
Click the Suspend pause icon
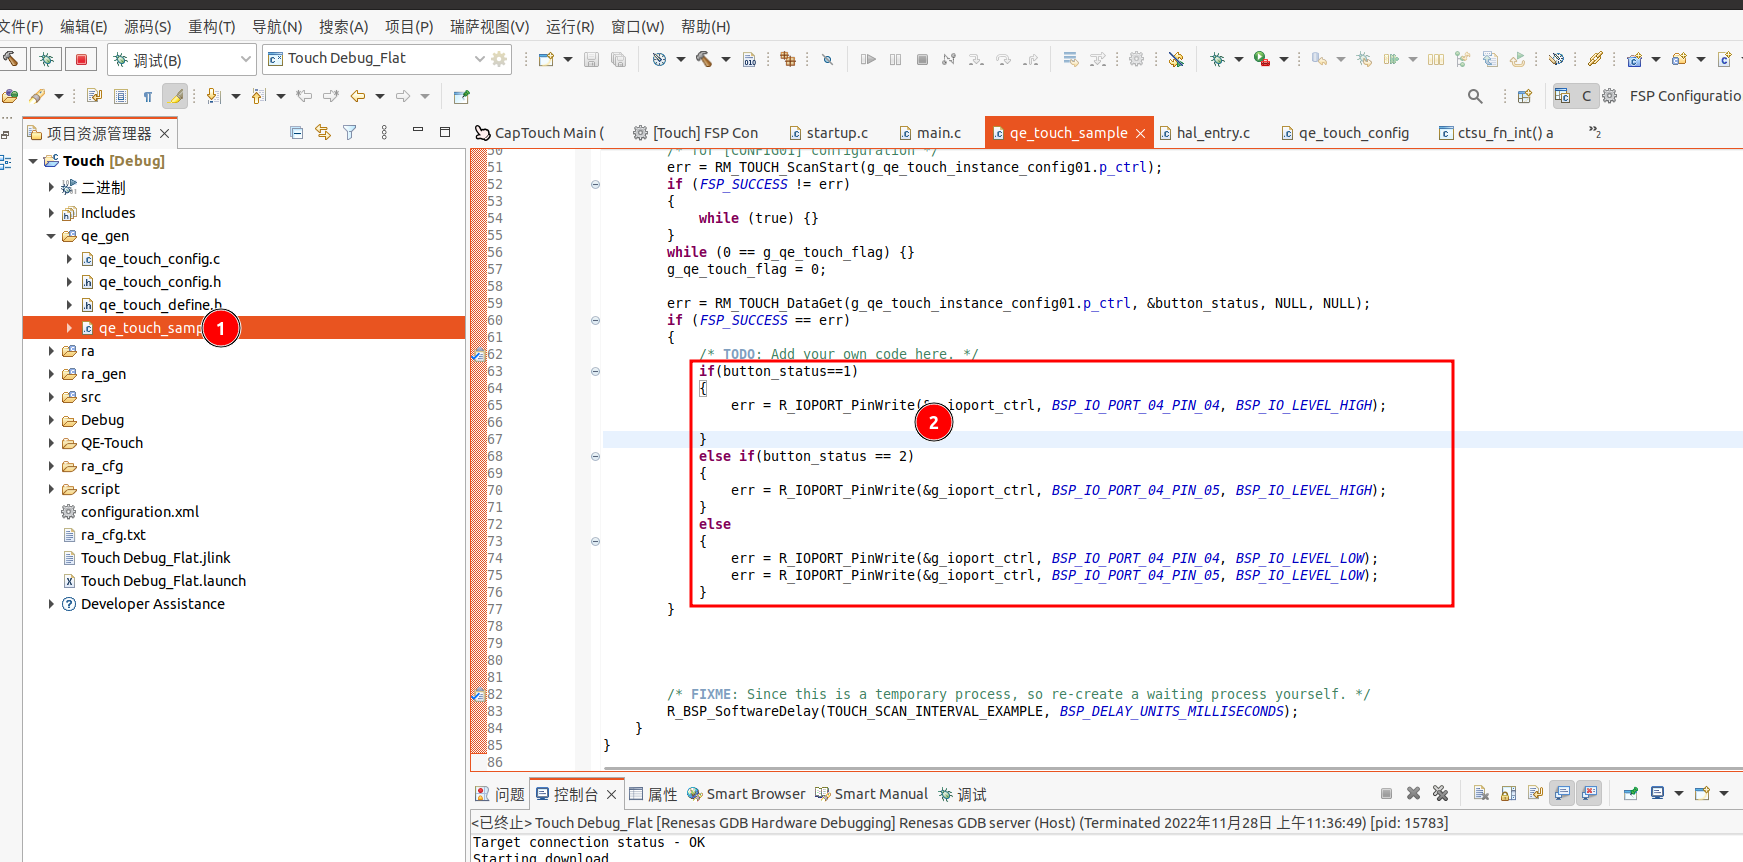click(x=895, y=59)
